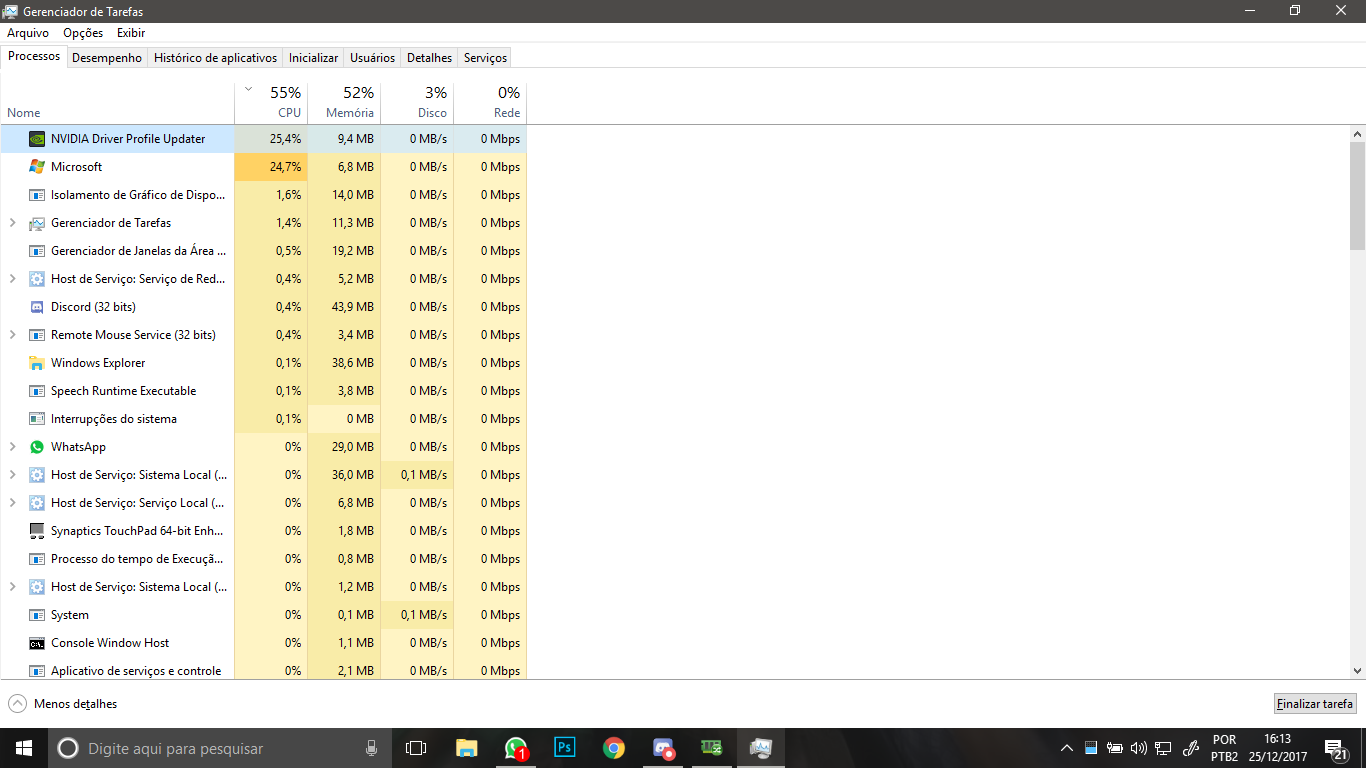Click the scrollbar down arrow
1366x768 pixels.
(x=1357, y=671)
